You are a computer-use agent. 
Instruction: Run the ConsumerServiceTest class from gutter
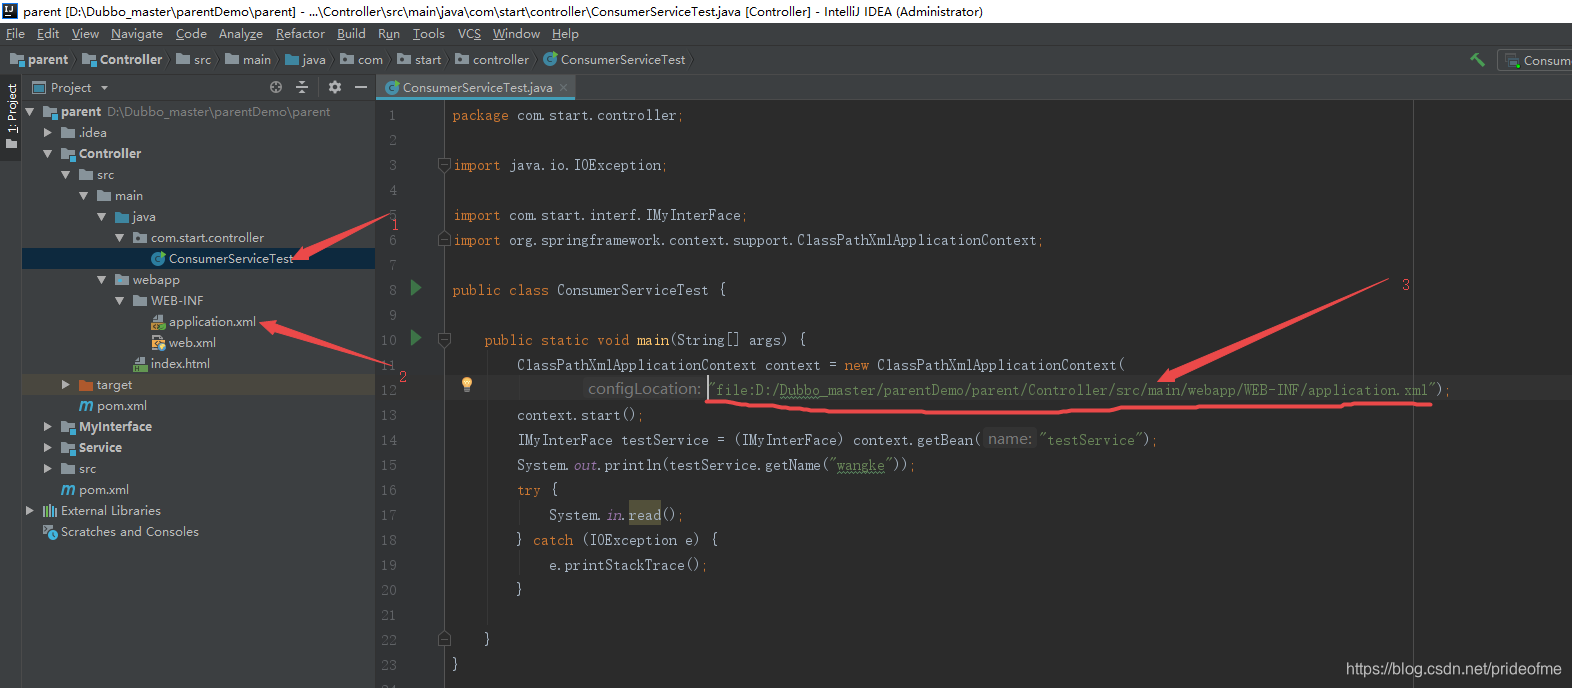tap(416, 288)
